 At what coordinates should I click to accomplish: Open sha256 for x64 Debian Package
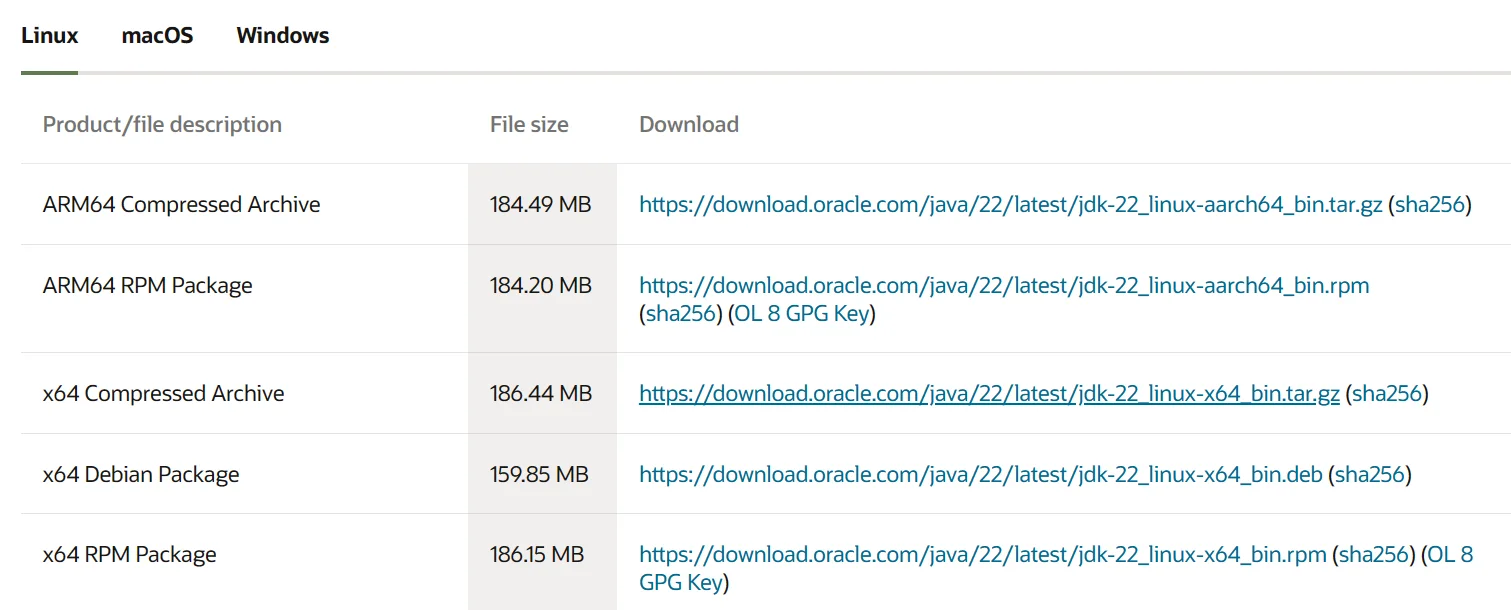[1370, 474]
